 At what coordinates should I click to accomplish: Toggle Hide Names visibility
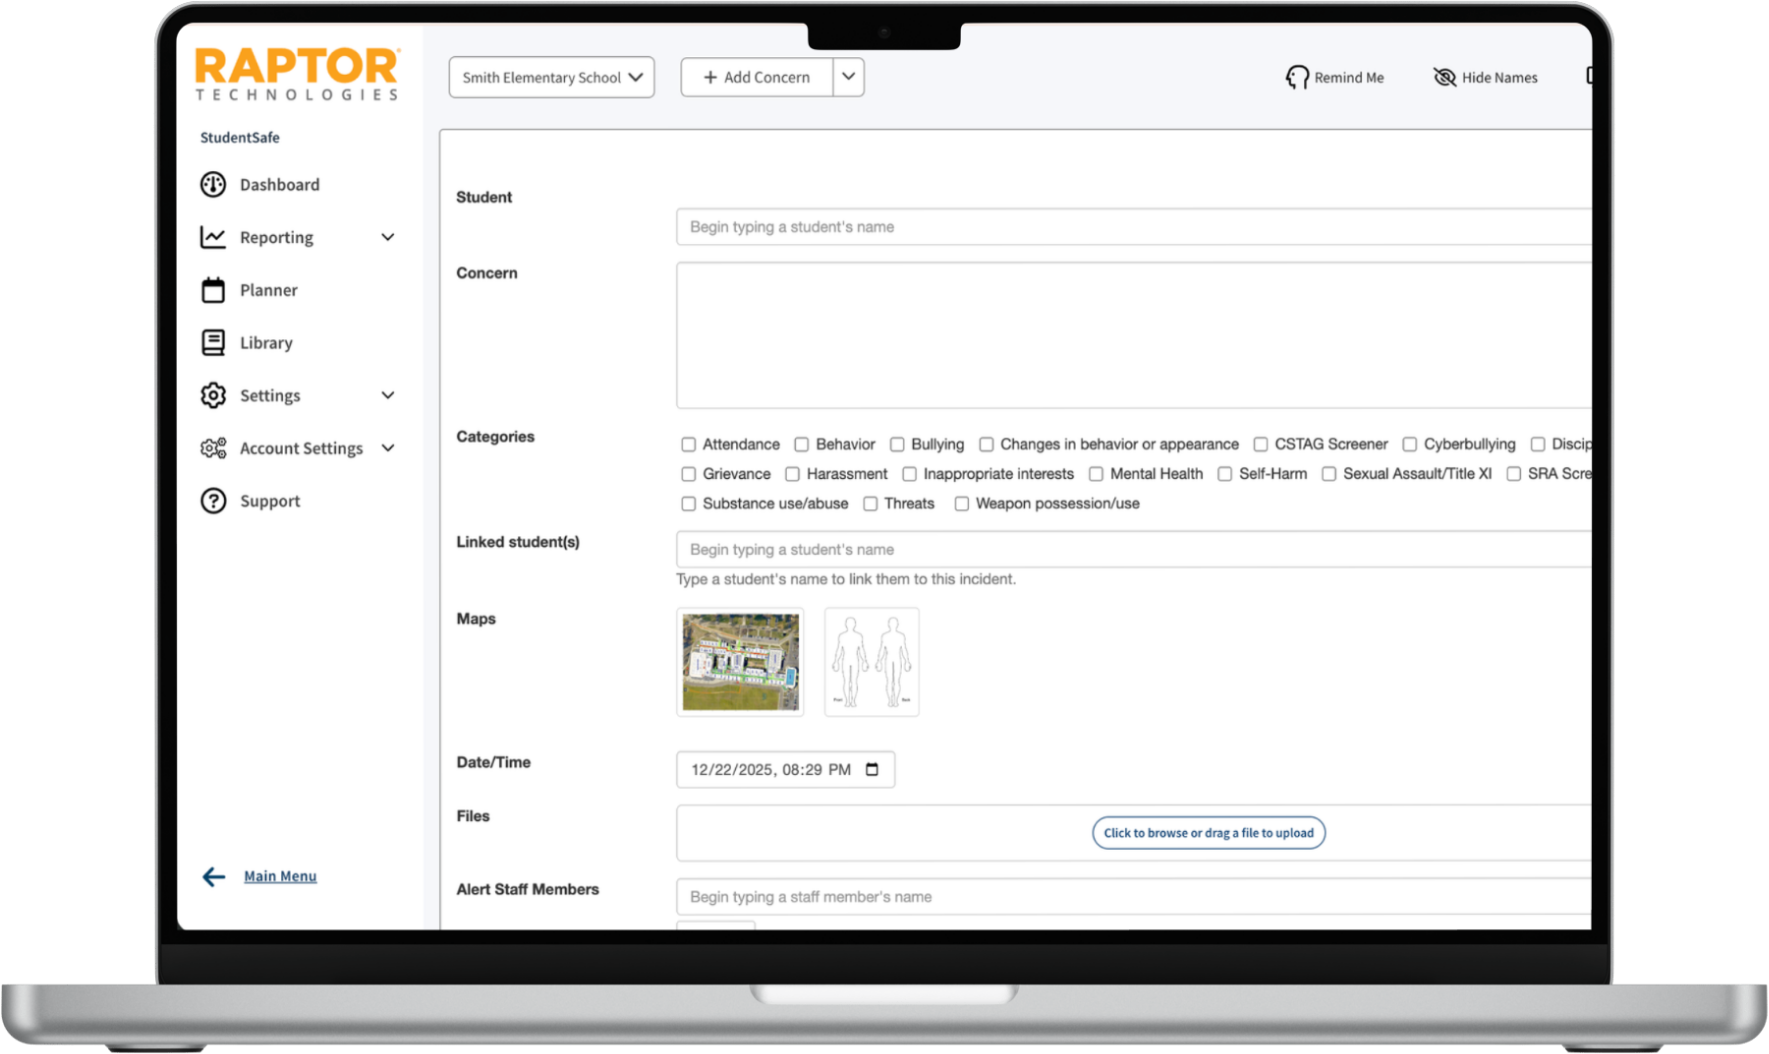(x=1485, y=78)
